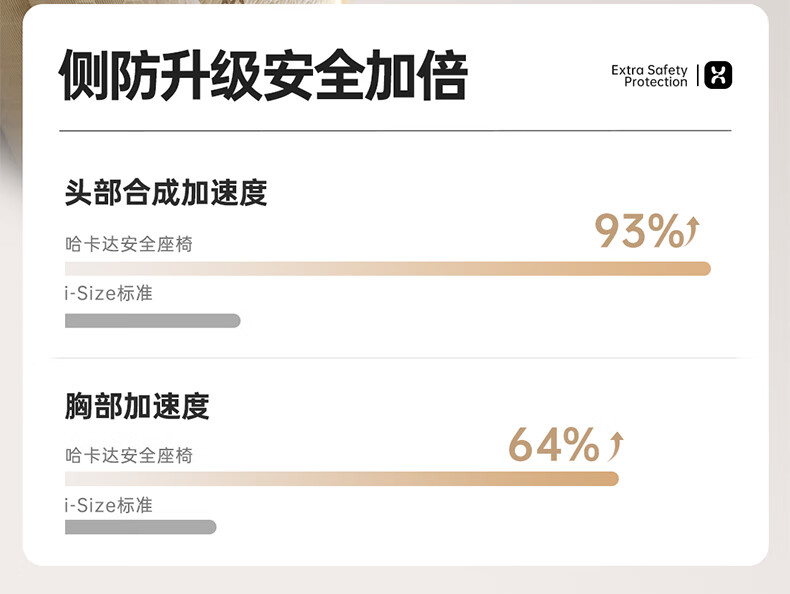The image size is (790, 594).
Task: Click the Extra Safety Protection text
Action: [649, 76]
